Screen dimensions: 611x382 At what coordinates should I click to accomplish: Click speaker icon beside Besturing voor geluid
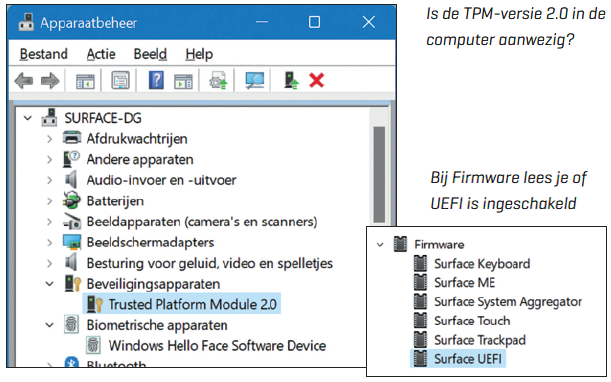[x=71, y=263]
